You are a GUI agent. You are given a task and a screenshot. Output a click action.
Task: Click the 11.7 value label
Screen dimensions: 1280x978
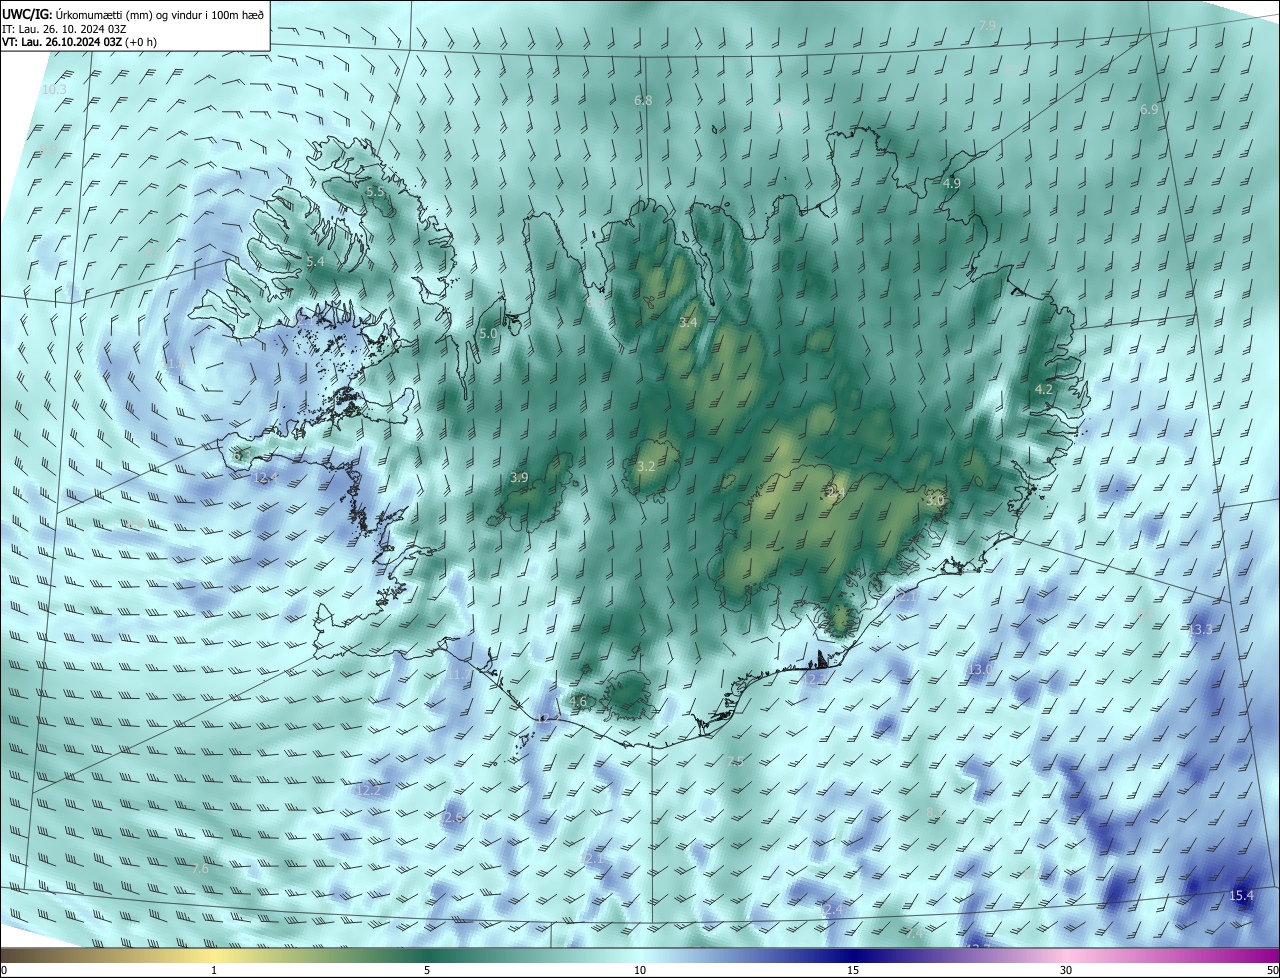pos(459,676)
